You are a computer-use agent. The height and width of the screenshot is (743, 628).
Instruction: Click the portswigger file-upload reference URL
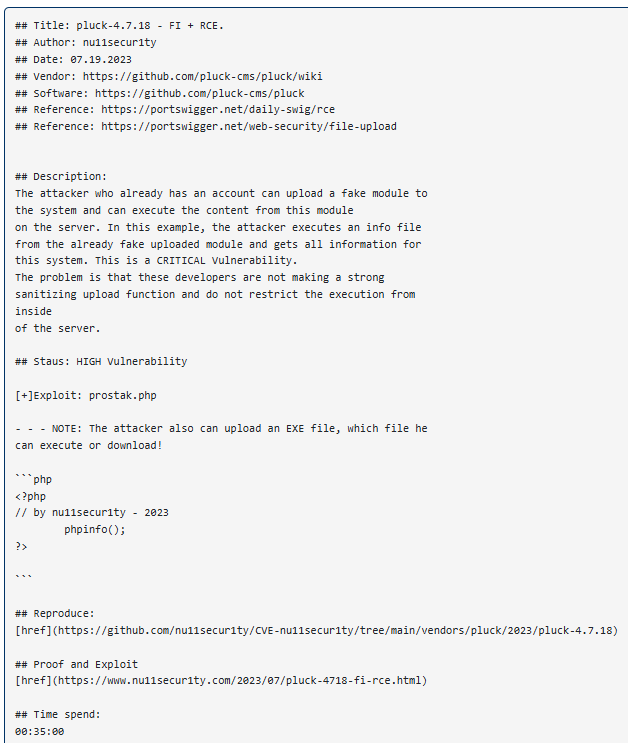click(x=248, y=127)
